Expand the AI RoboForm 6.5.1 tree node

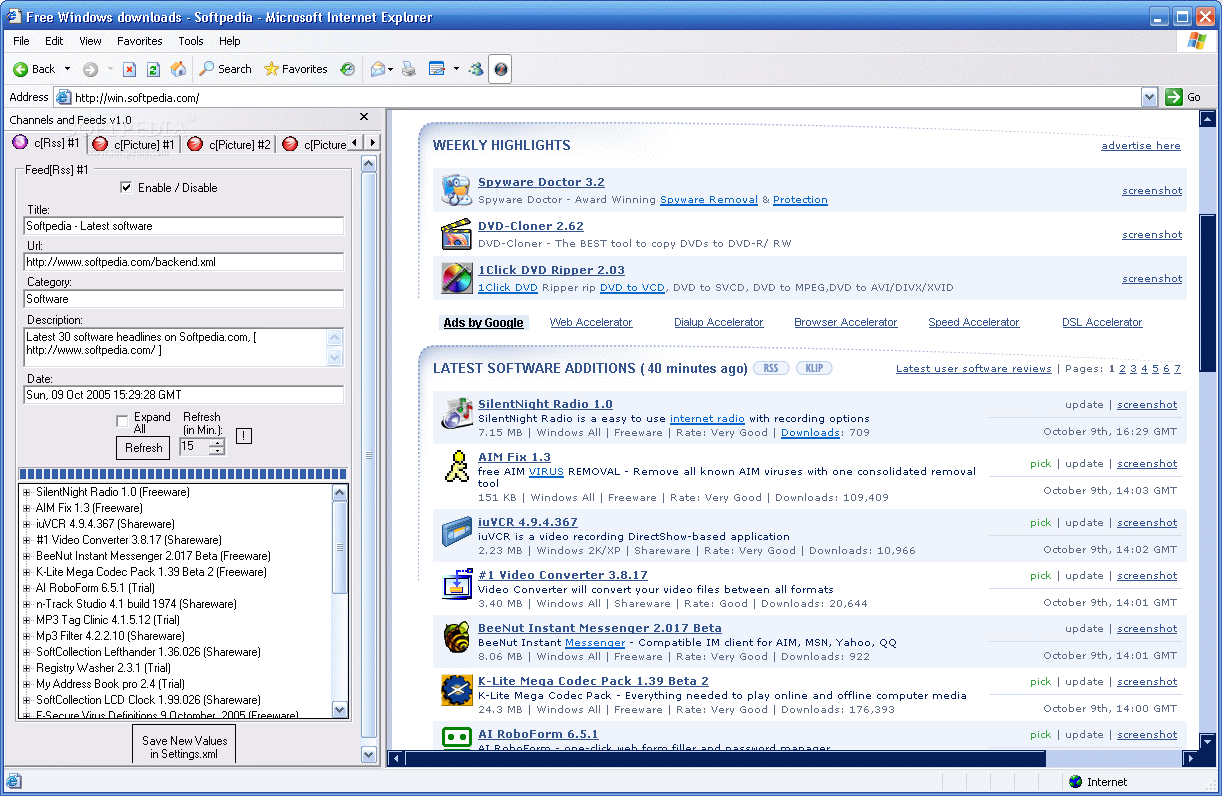[27, 588]
